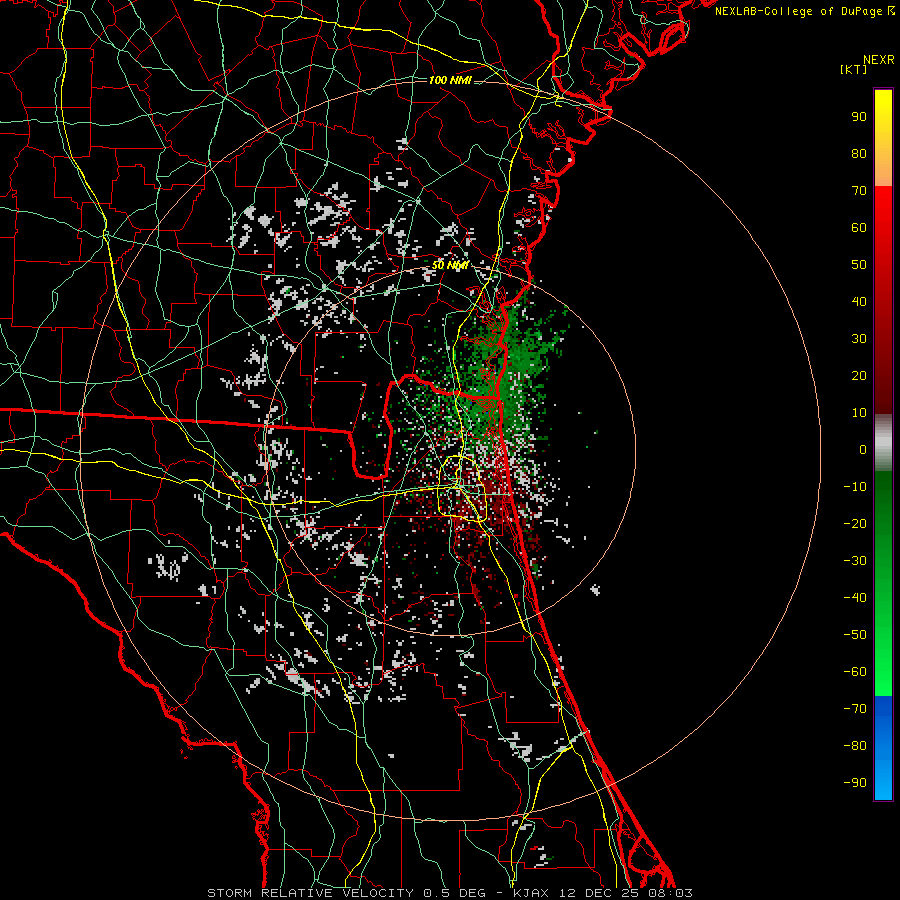900x900 pixels.
Task: Click the 50 knot scale value
Action: pos(859,265)
